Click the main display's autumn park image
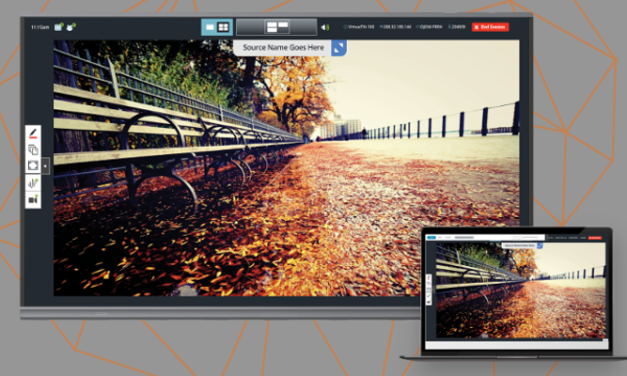Viewport: 627px width, 376px height. click(286, 168)
